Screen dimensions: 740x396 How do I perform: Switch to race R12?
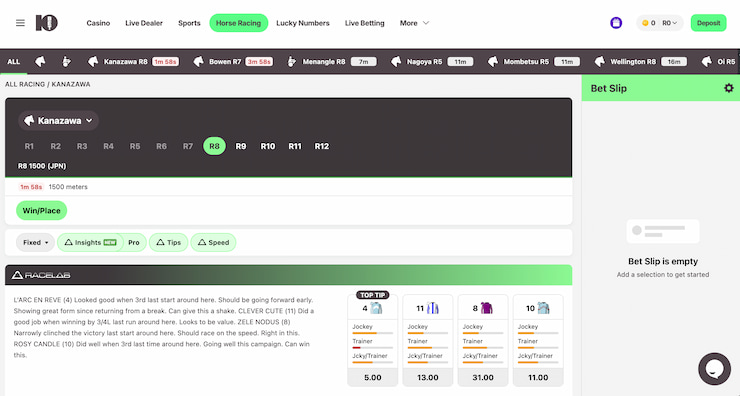point(322,146)
